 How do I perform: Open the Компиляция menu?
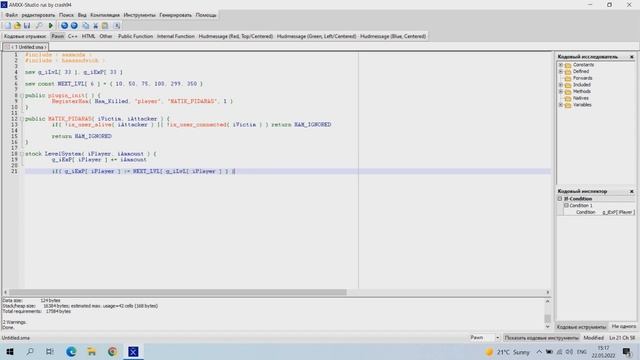coord(105,15)
